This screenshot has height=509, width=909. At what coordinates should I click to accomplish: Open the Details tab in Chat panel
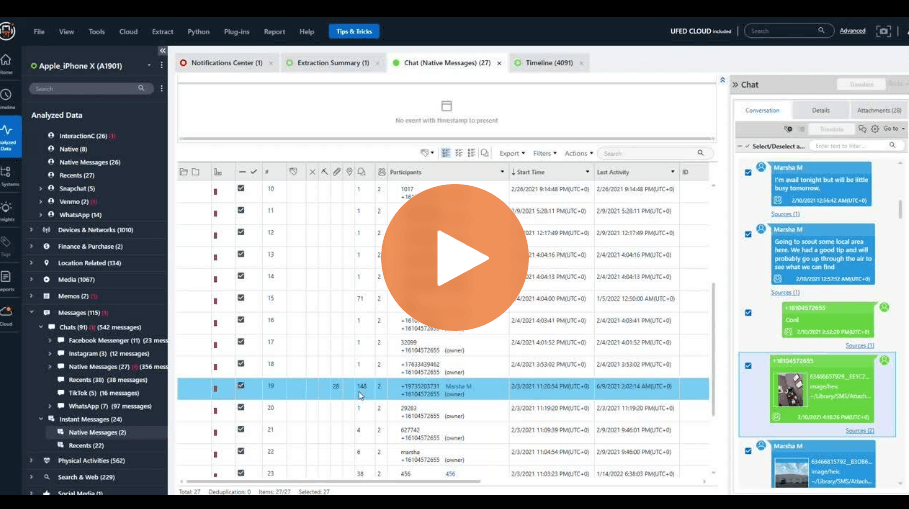pyautogui.click(x=820, y=110)
